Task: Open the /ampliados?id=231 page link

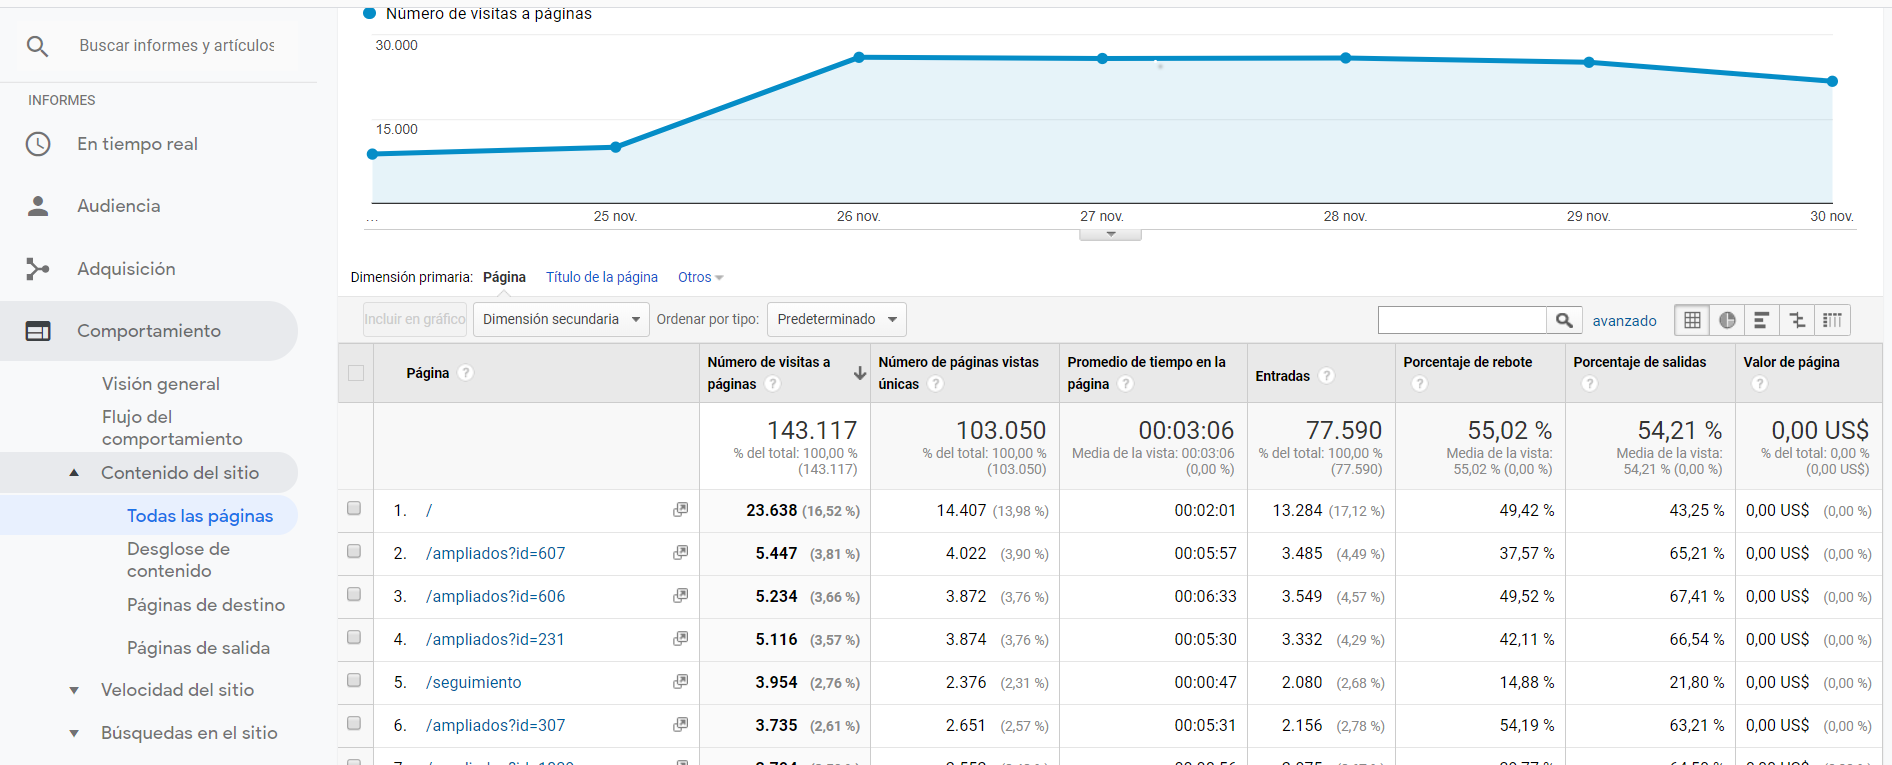Action: pyautogui.click(x=495, y=639)
